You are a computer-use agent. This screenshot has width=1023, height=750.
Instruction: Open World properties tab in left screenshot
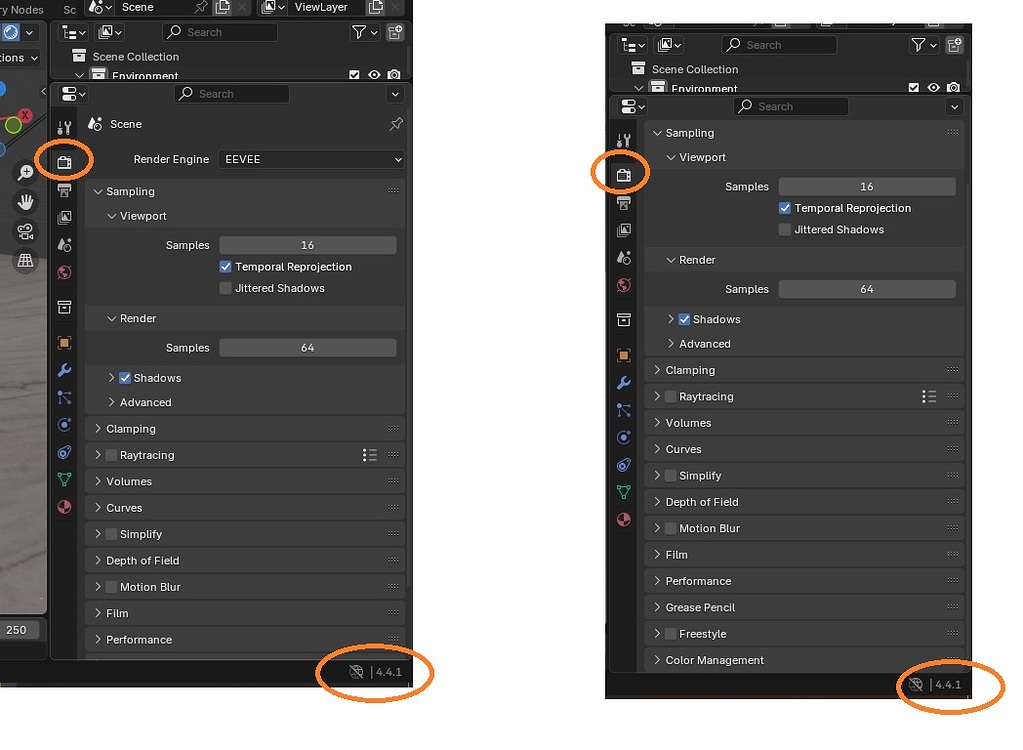point(64,272)
